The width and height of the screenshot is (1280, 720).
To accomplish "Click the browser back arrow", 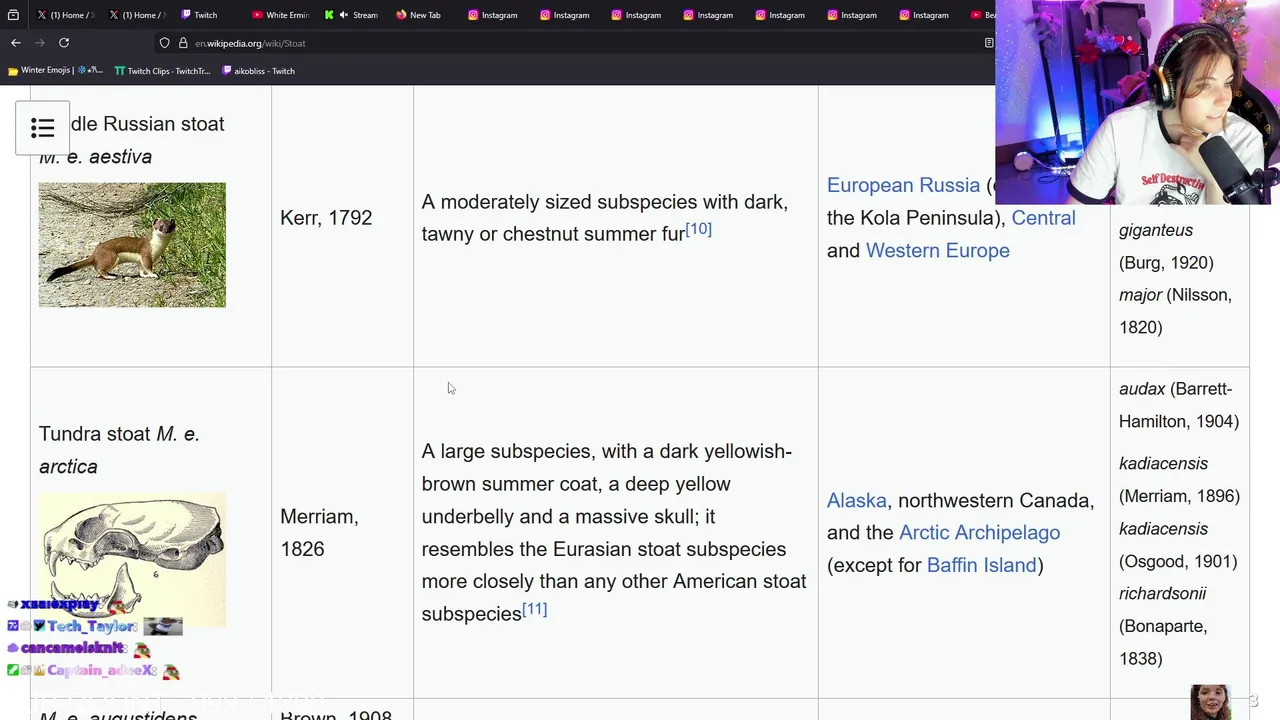I will (x=16, y=43).
